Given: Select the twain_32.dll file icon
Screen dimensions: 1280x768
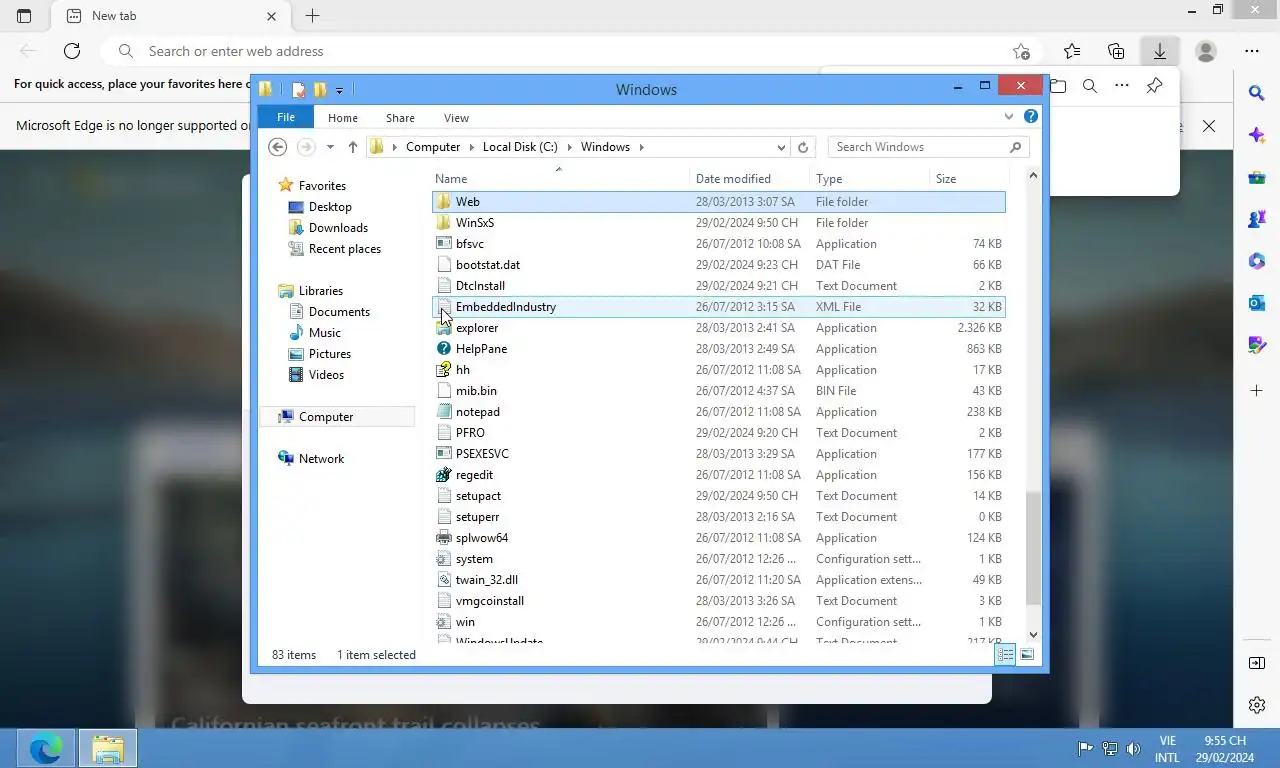Looking at the screenshot, I should pos(444,580).
